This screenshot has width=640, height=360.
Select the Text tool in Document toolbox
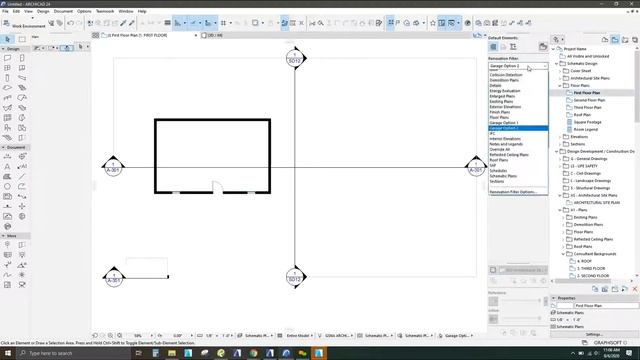[x=7, y=167]
